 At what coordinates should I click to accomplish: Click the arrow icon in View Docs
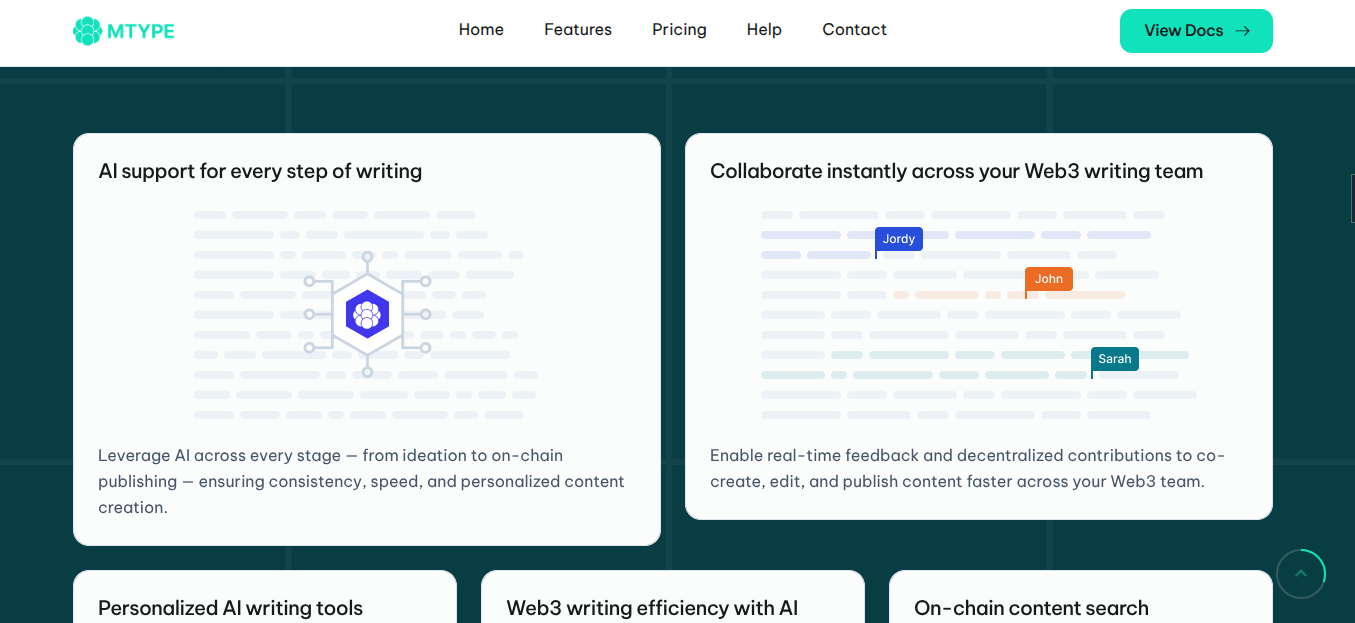click(x=1242, y=31)
